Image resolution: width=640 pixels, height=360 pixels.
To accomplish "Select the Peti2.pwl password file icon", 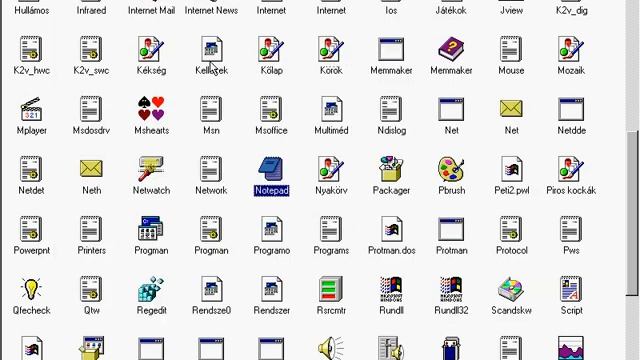I will (x=511, y=169).
